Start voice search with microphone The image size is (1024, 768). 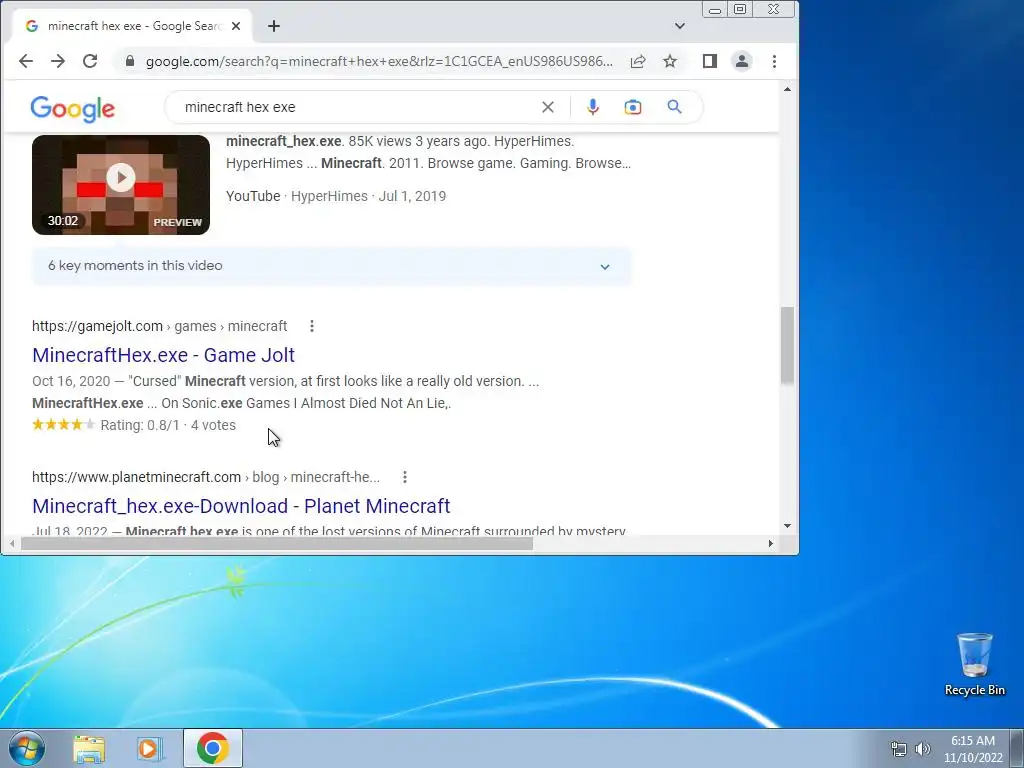coord(593,107)
